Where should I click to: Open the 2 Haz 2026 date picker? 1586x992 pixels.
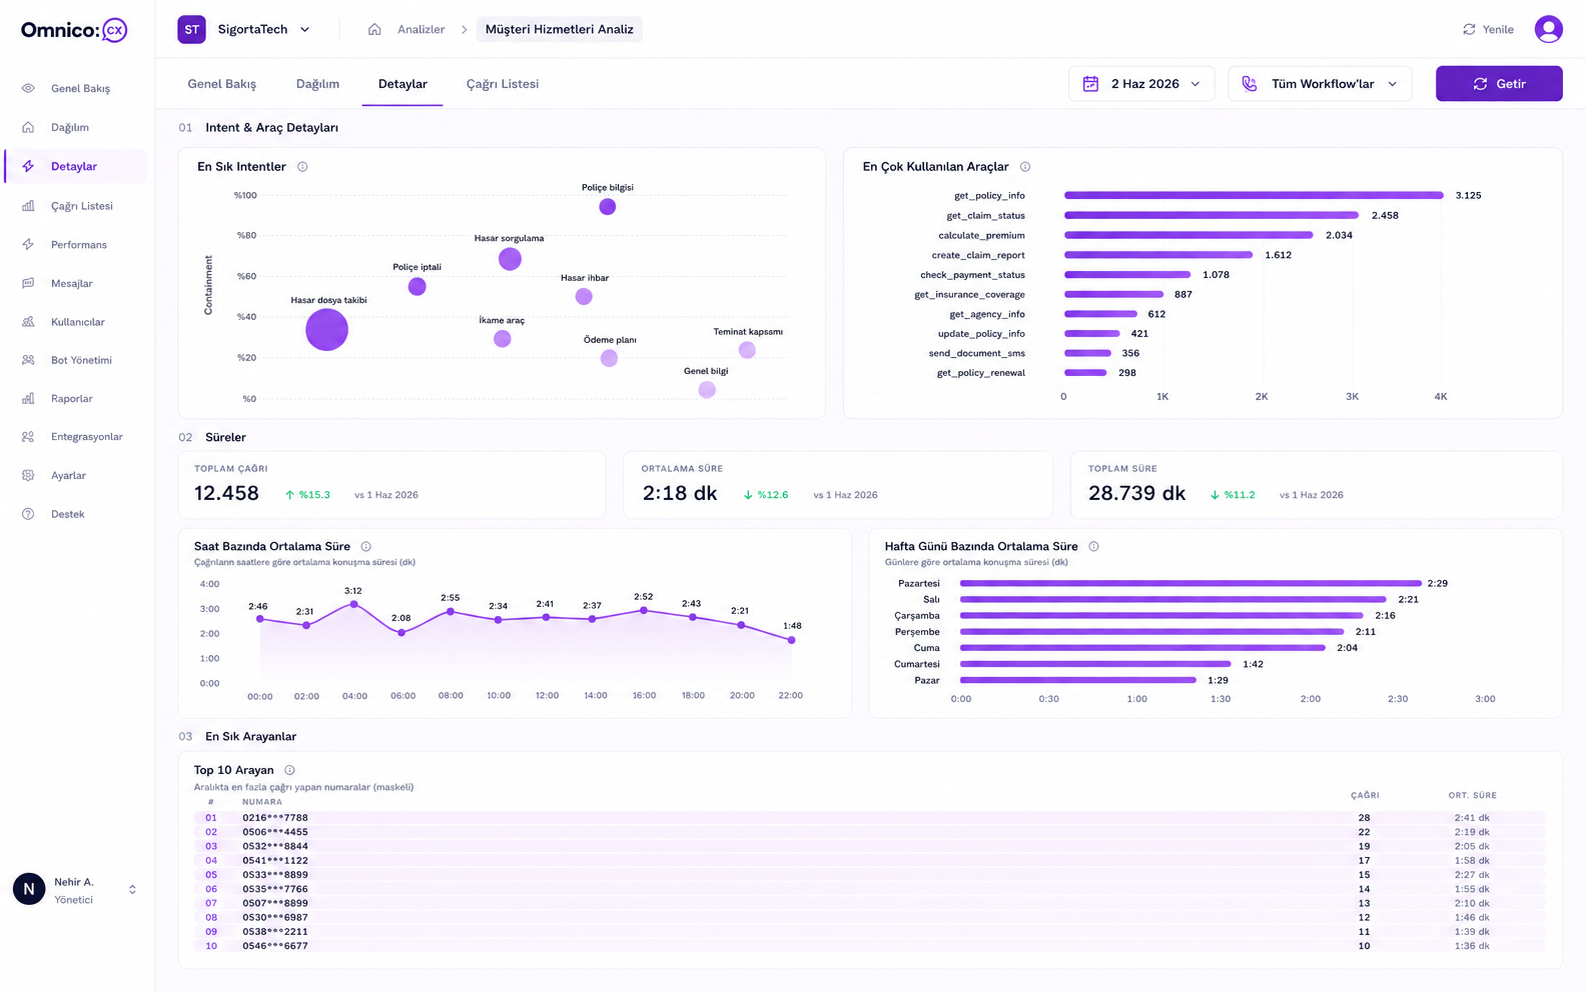tap(1141, 84)
